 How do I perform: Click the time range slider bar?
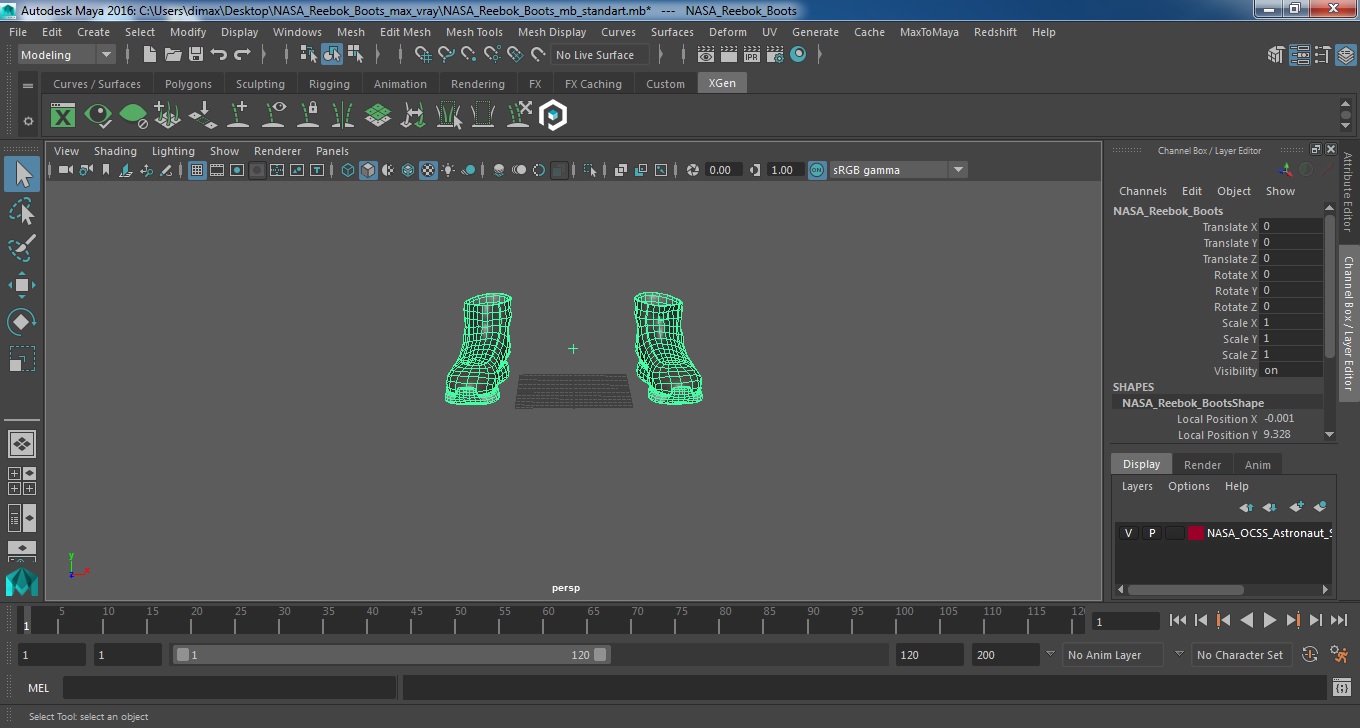point(391,655)
